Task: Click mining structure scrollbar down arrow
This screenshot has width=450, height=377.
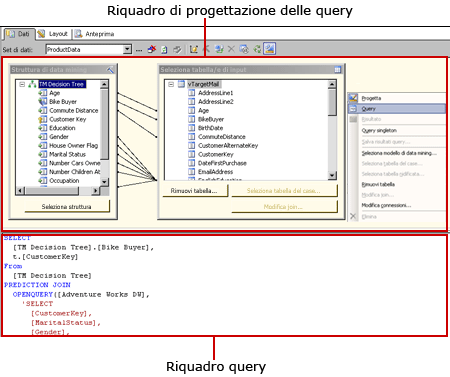Action: pyautogui.click(x=104, y=182)
